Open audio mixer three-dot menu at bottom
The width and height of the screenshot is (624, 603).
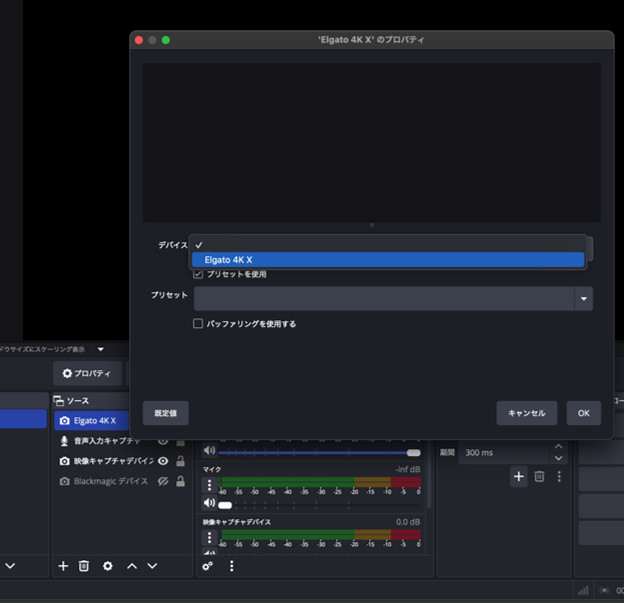[232, 566]
